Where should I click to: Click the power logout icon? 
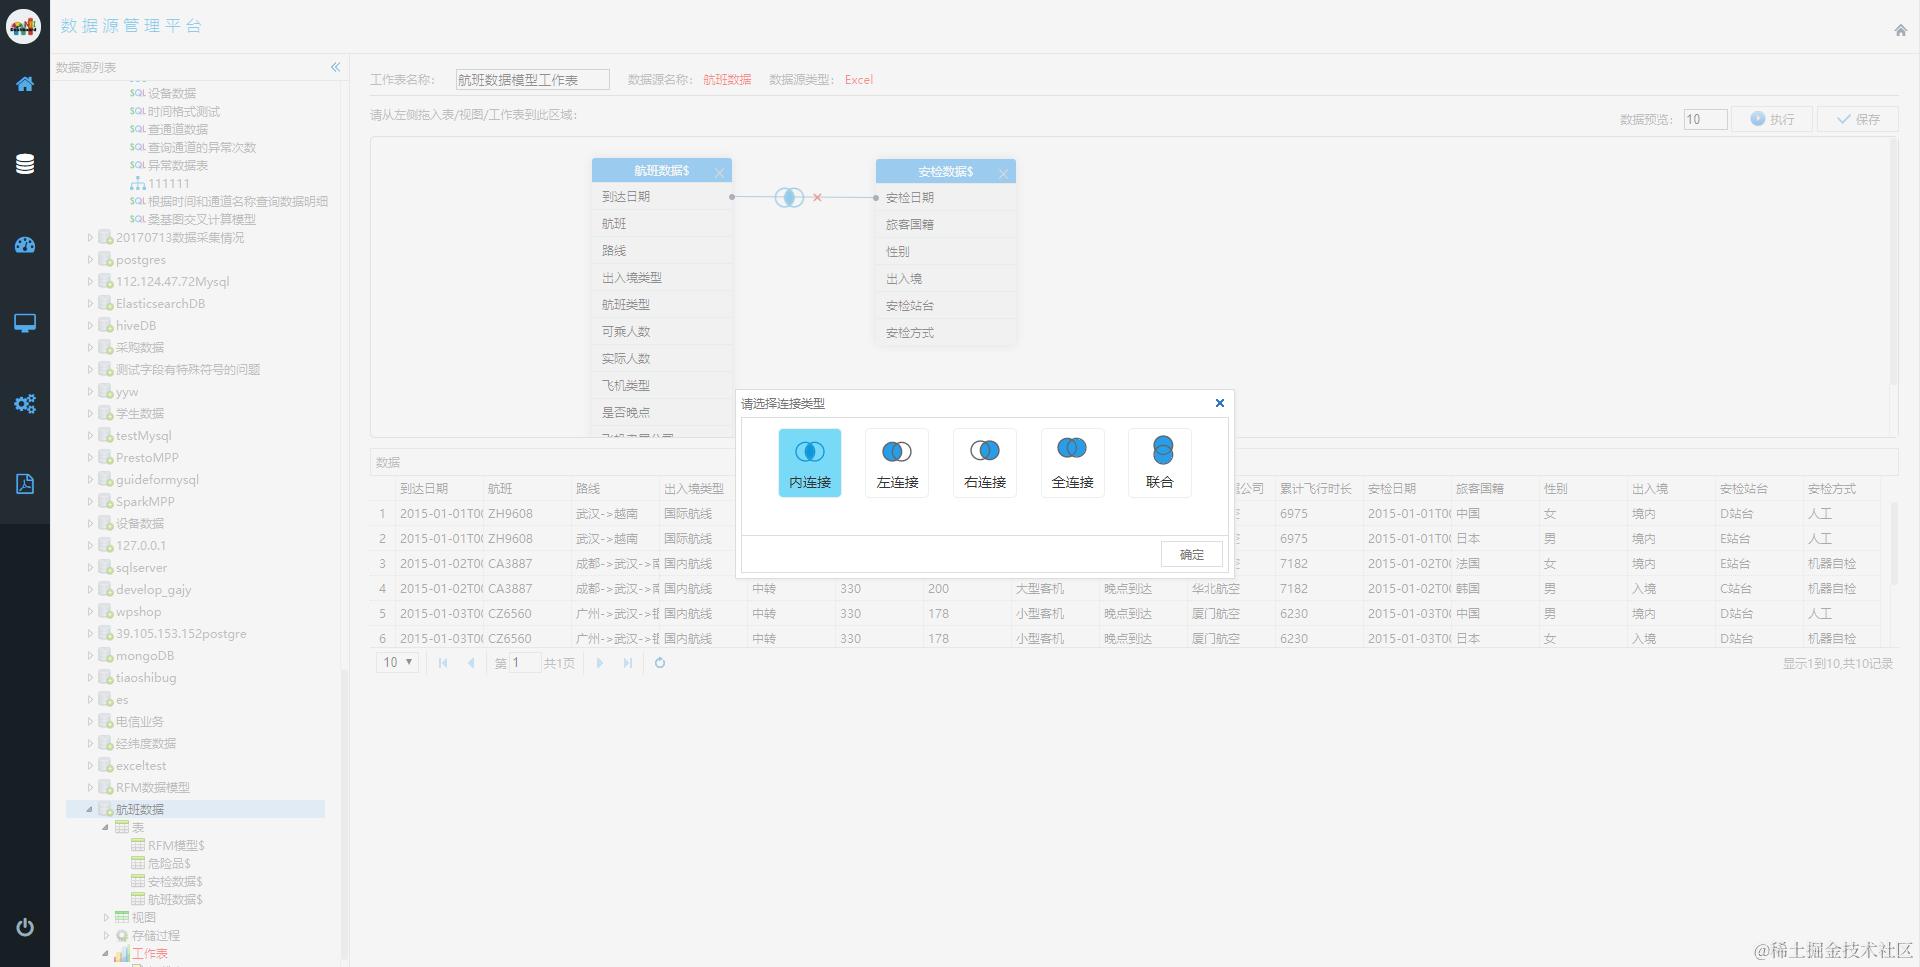click(25, 927)
